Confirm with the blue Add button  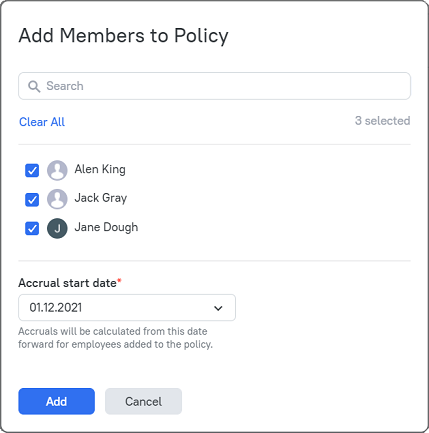click(x=56, y=401)
